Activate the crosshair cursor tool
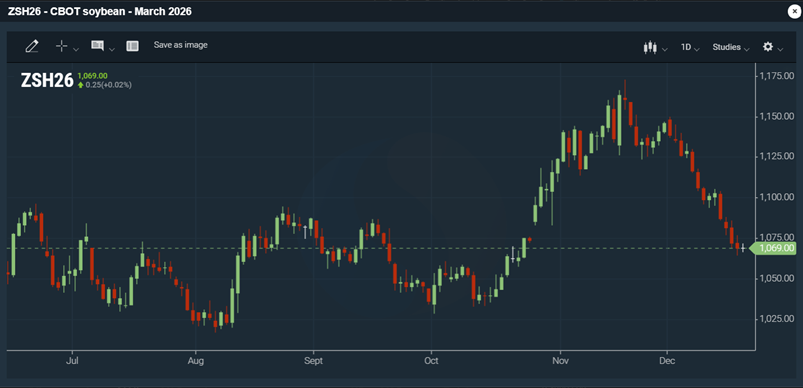This screenshot has width=803, height=388. [61, 46]
